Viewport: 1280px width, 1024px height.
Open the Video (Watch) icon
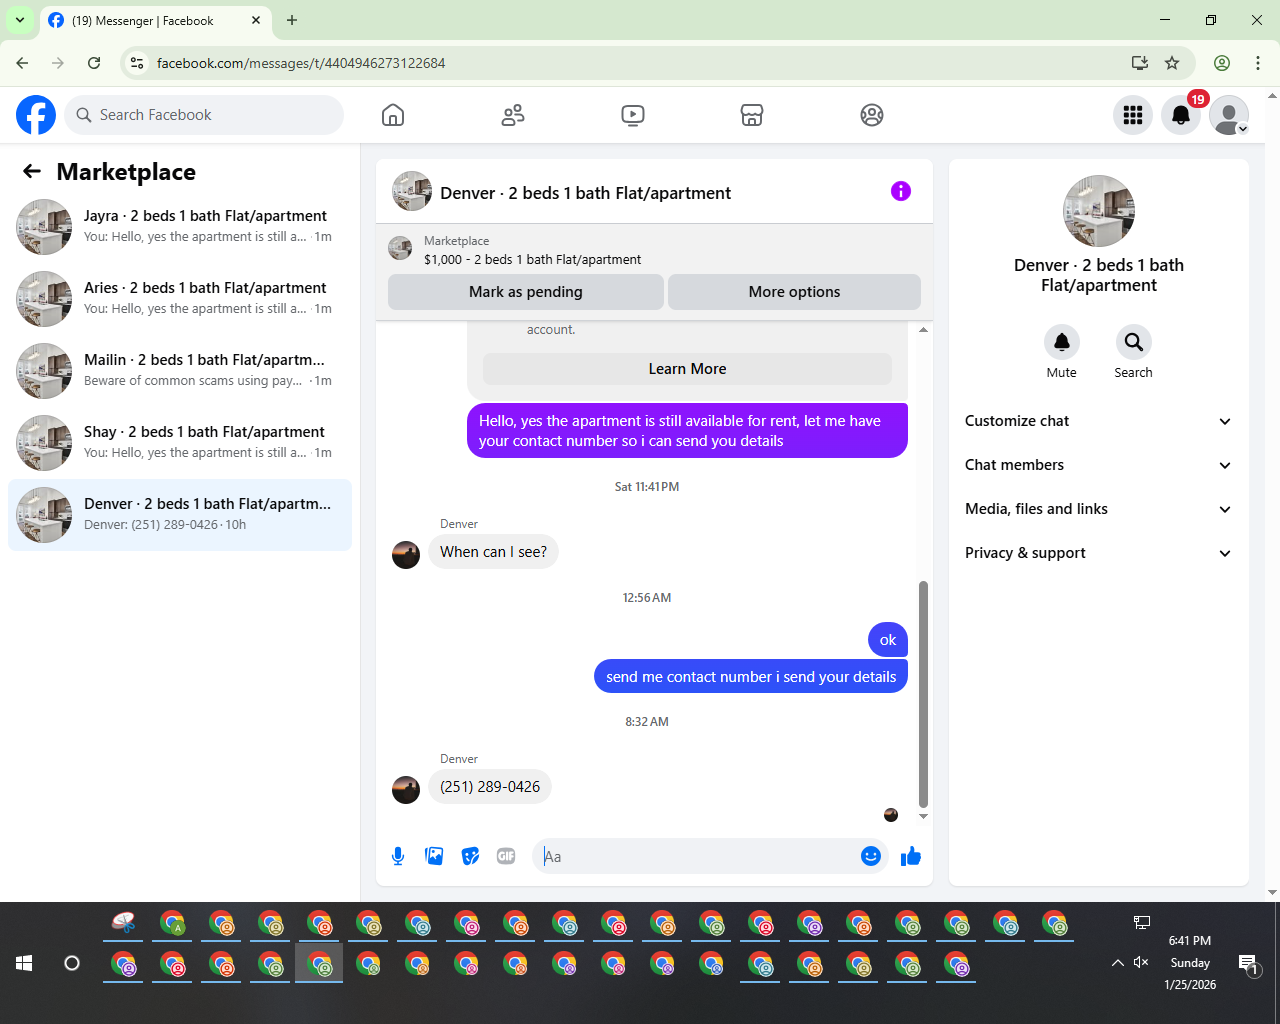pos(633,115)
